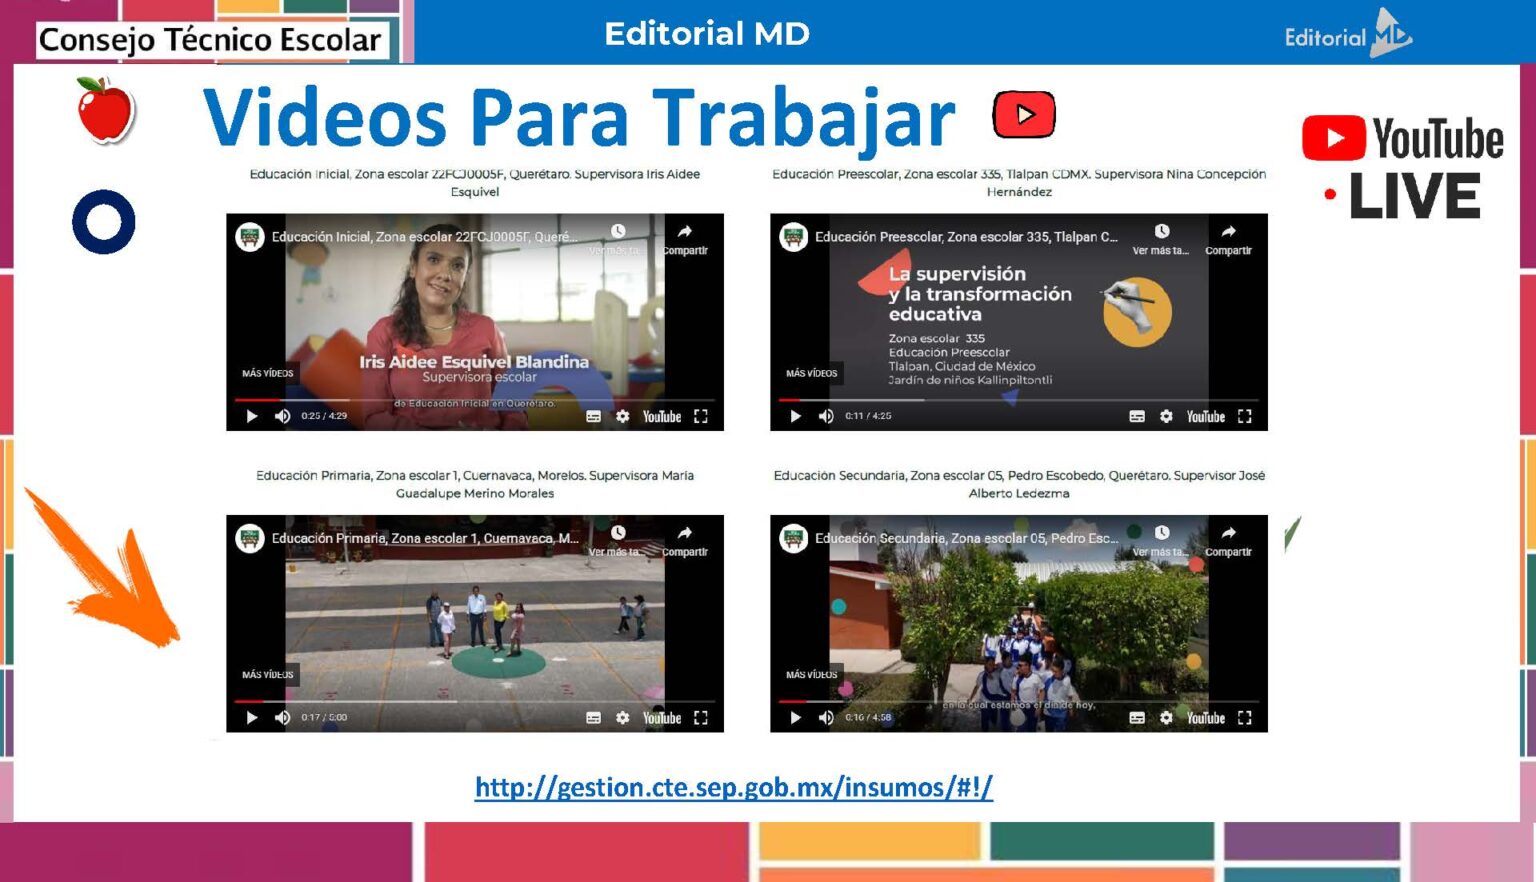Play the Educación Inicial video
The image size is (1536, 882).
[x=252, y=416]
